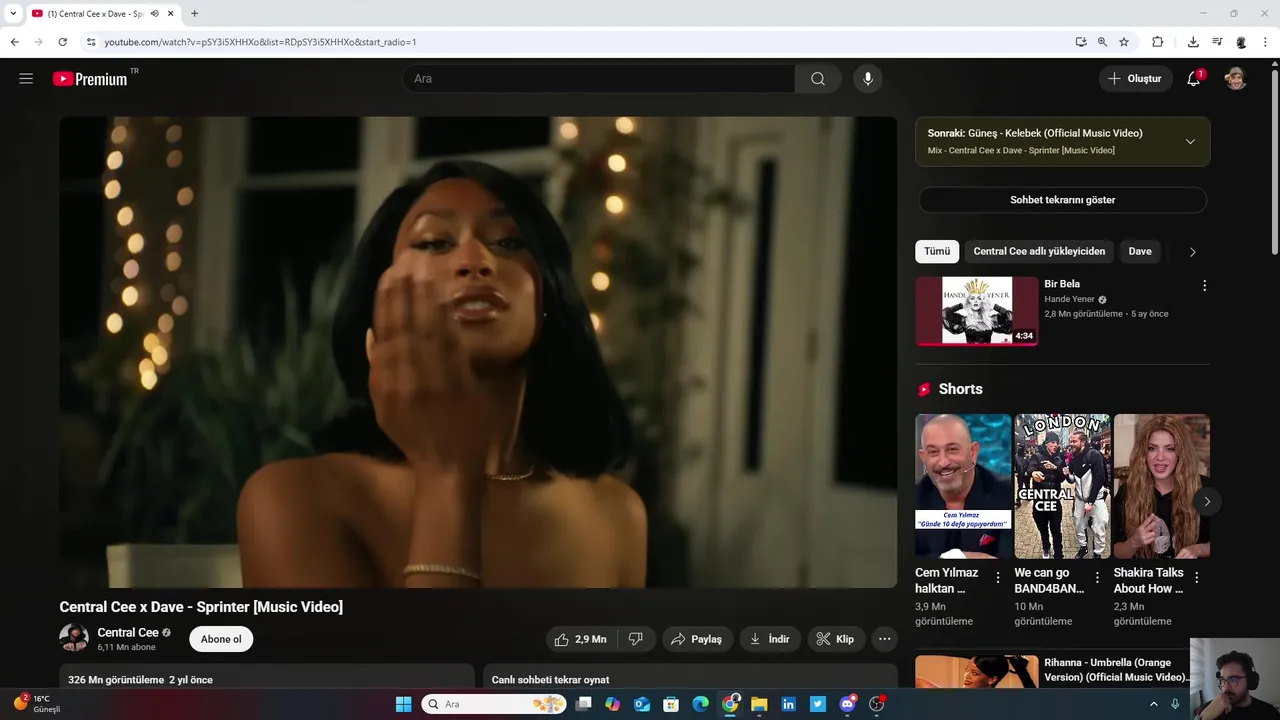1280x720 pixels.
Task: Open options for Shakira Talks short
Action: point(1197,577)
